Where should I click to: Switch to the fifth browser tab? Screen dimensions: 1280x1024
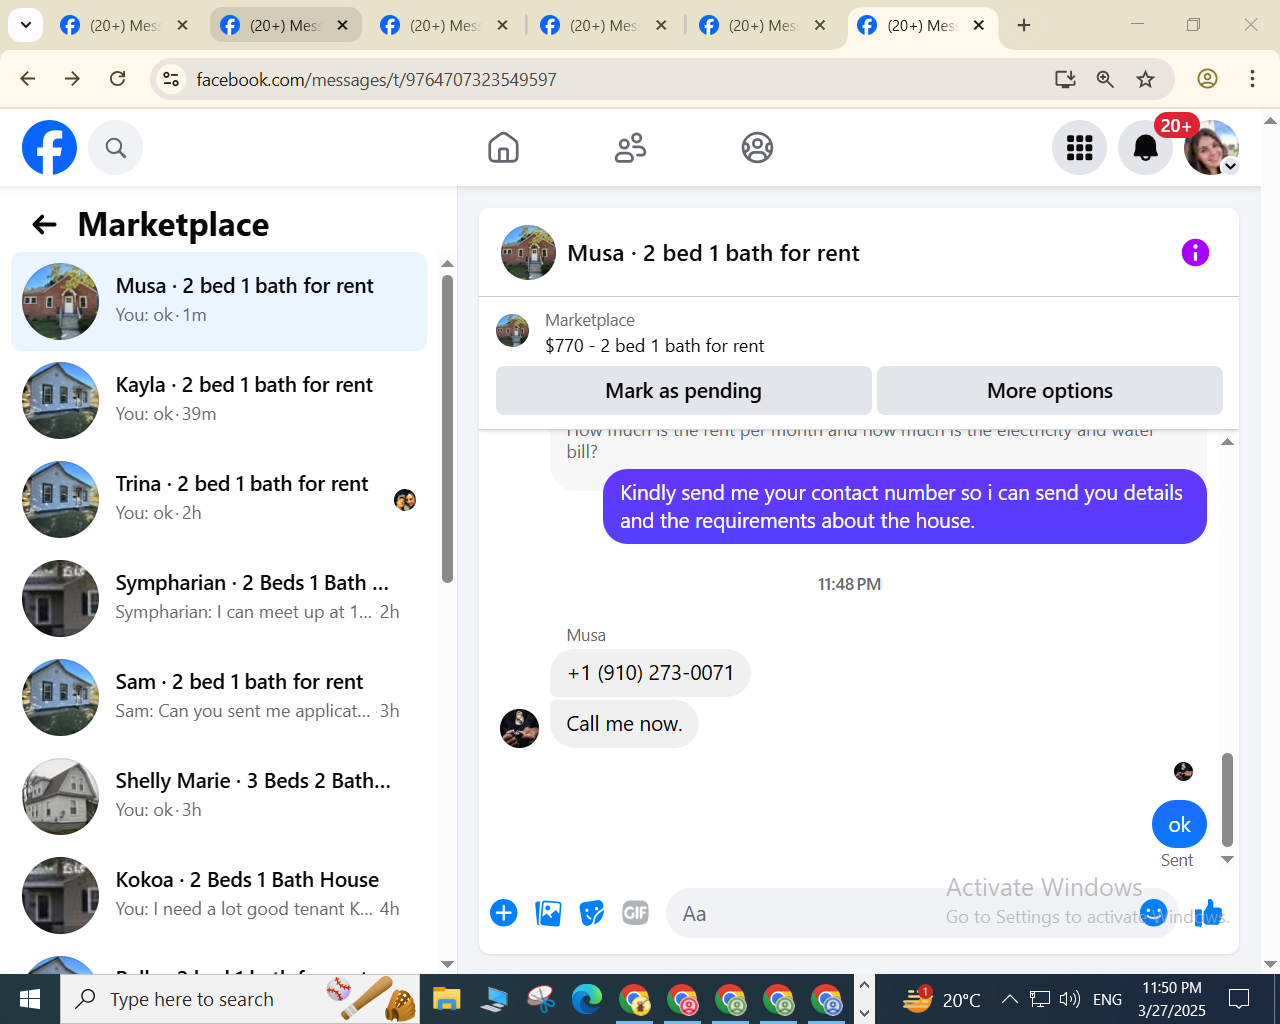(763, 26)
